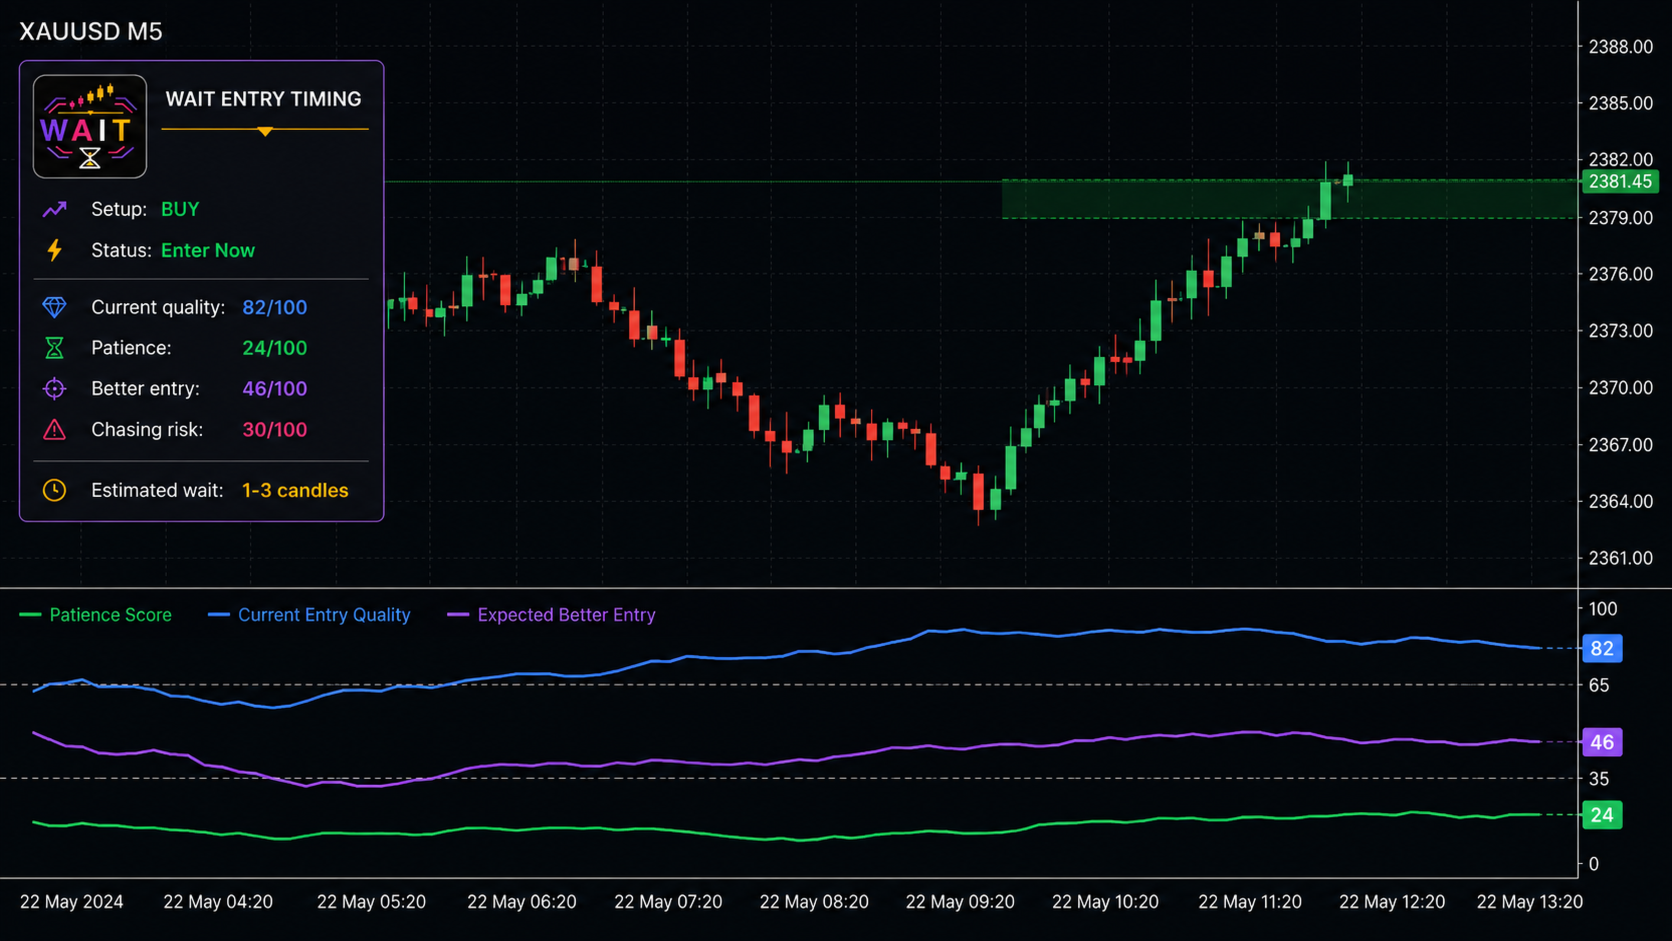Click the 30/100 chasing risk value

click(275, 429)
